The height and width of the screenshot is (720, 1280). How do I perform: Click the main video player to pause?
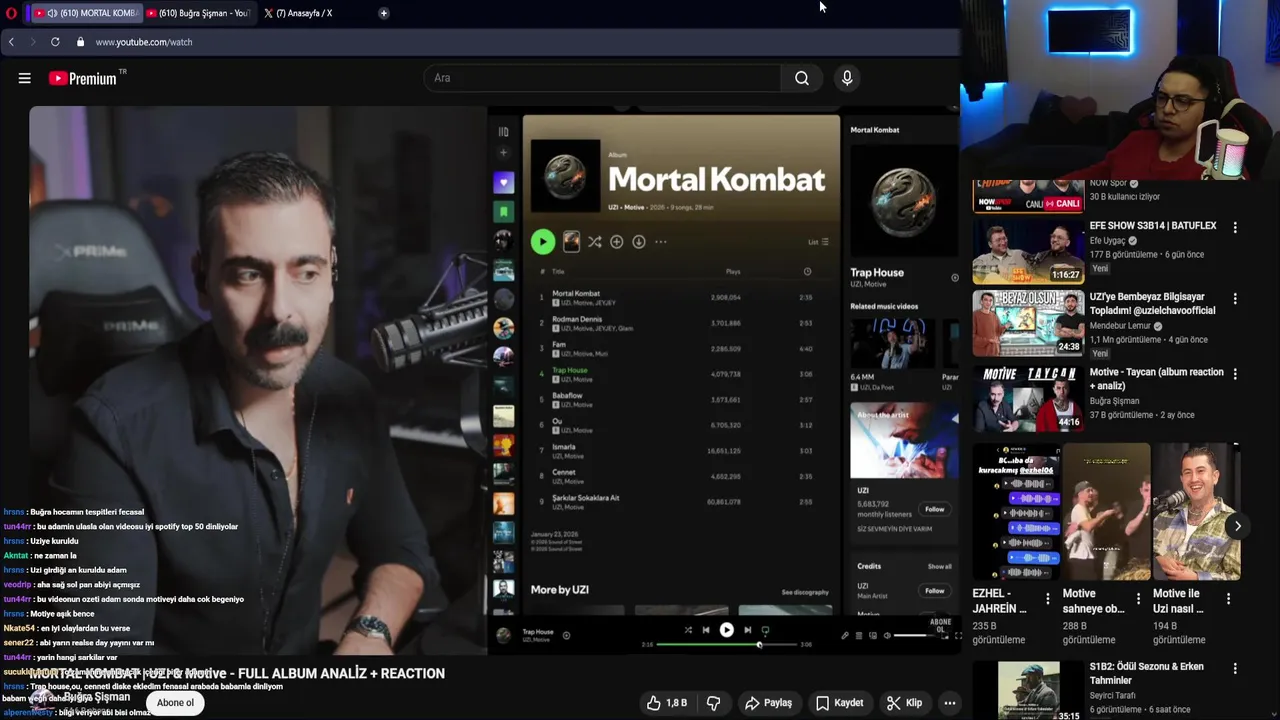tap(494, 380)
